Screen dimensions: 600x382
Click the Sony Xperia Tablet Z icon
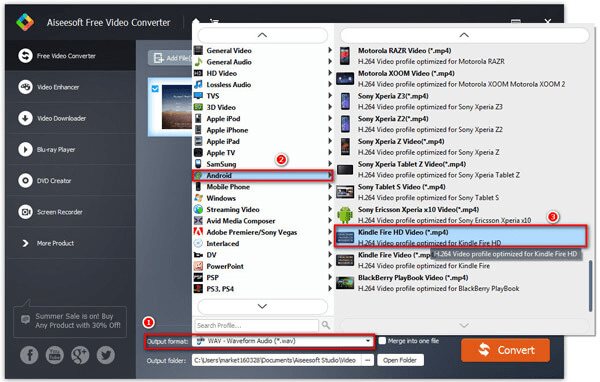(x=345, y=170)
